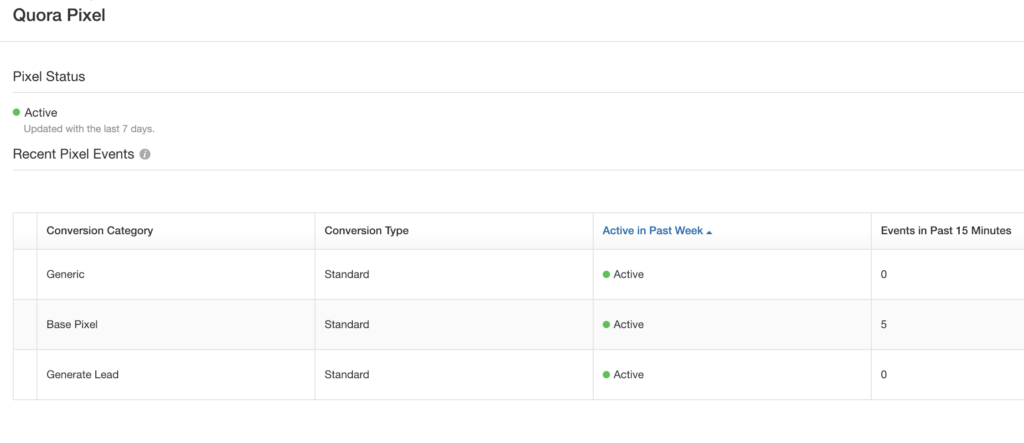Click Active status in the Generate Lead row
This screenshot has width=1024, height=443.
pyautogui.click(x=623, y=375)
